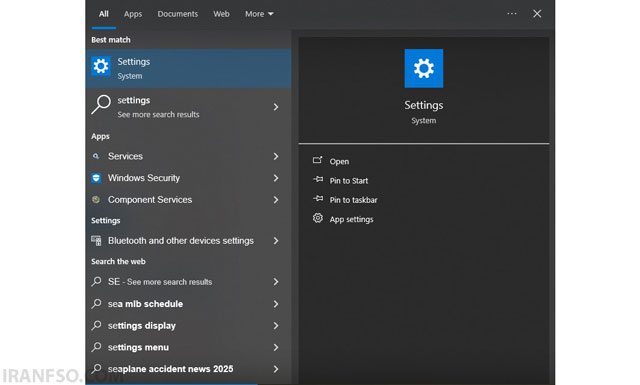The height and width of the screenshot is (385, 640).
Task: Click the search icon next to 'sea mlb schedule'
Action: [96, 304]
